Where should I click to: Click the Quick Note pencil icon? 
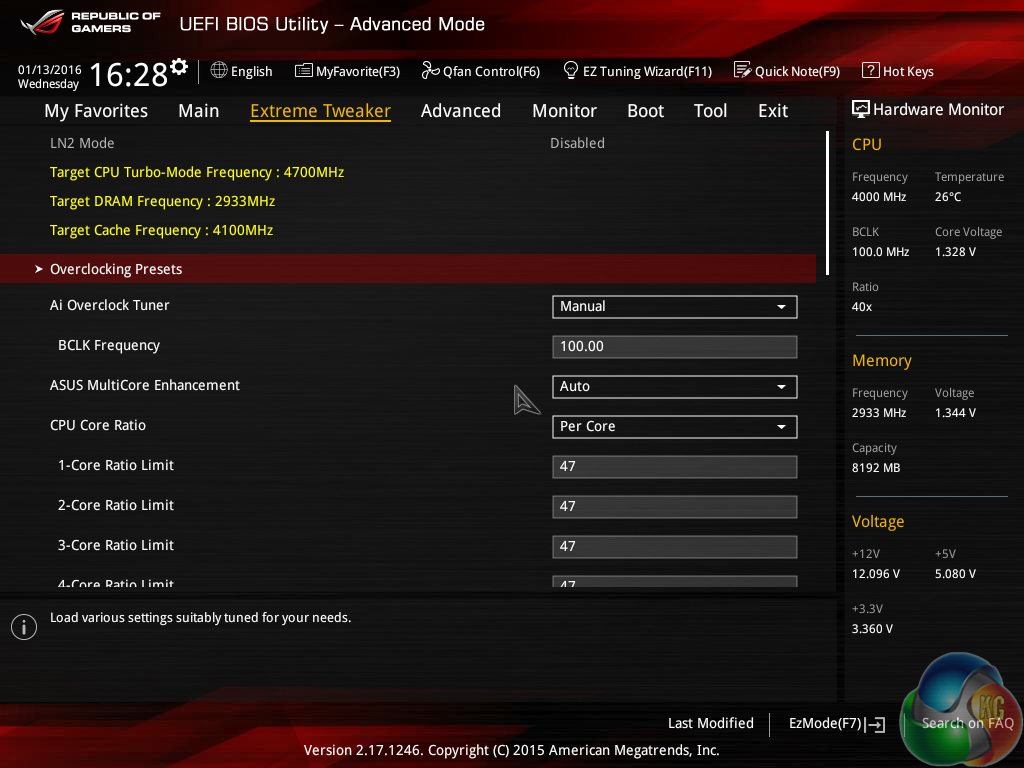click(x=743, y=70)
